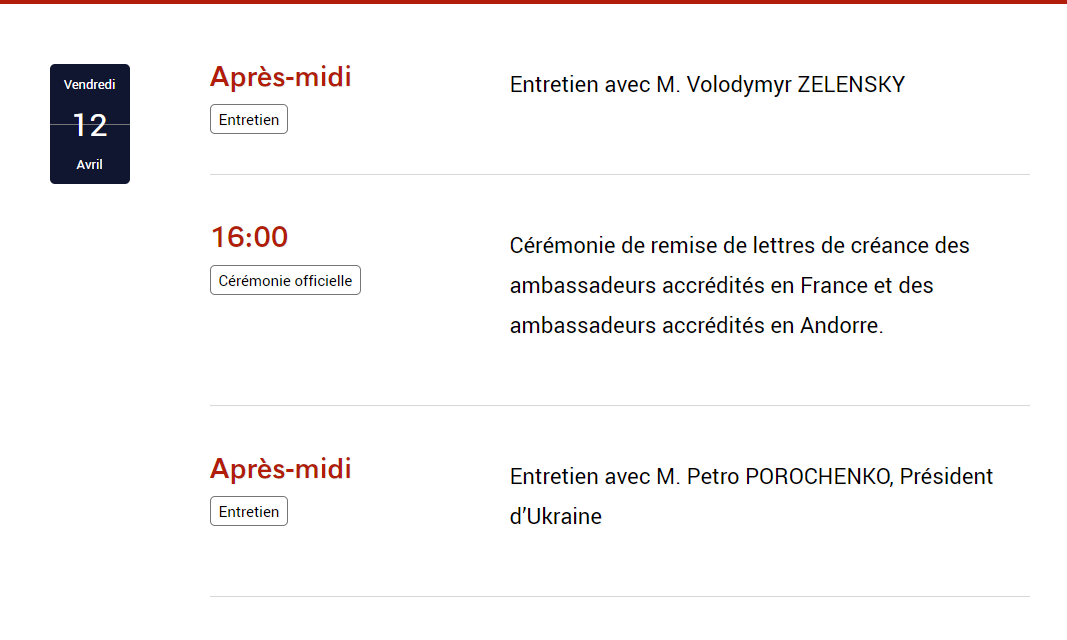Select the Après-midi heading of the Porochenko entry
Screen dimensions: 1067x640
pyautogui.click(x=280, y=469)
